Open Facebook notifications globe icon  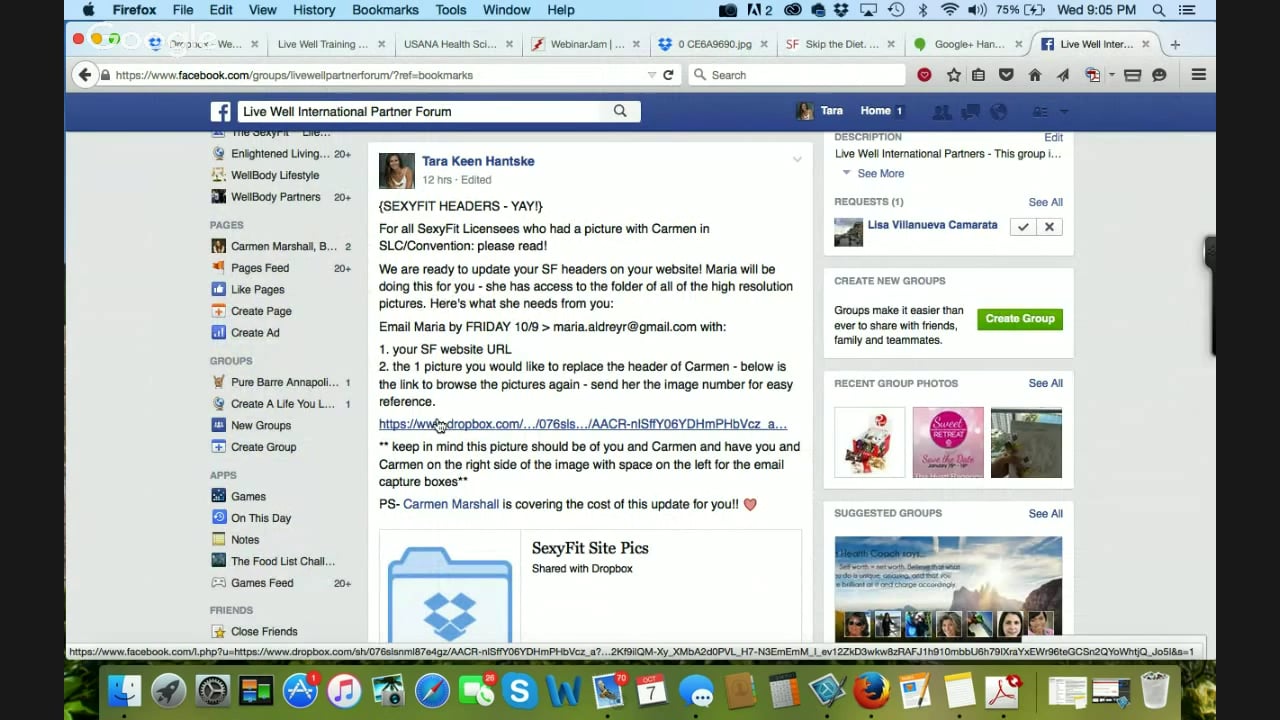(997, 111)
